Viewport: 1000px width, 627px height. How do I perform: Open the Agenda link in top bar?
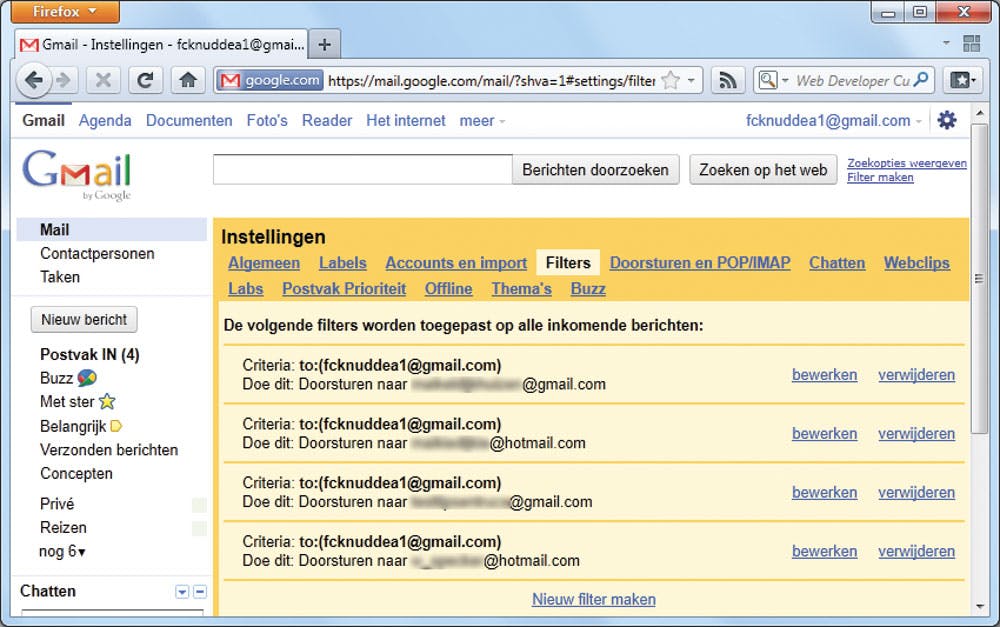(105, 121)
